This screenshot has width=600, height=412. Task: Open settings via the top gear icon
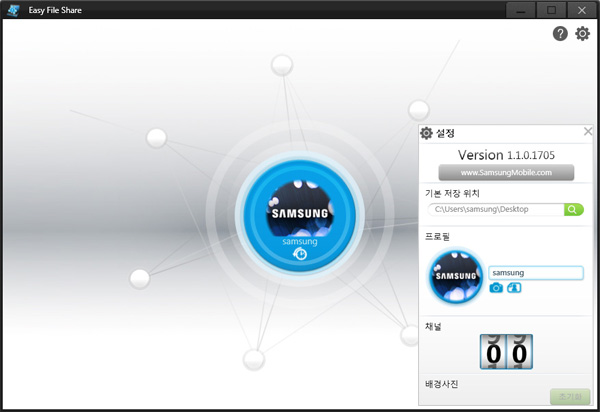[x=582, y=34]
